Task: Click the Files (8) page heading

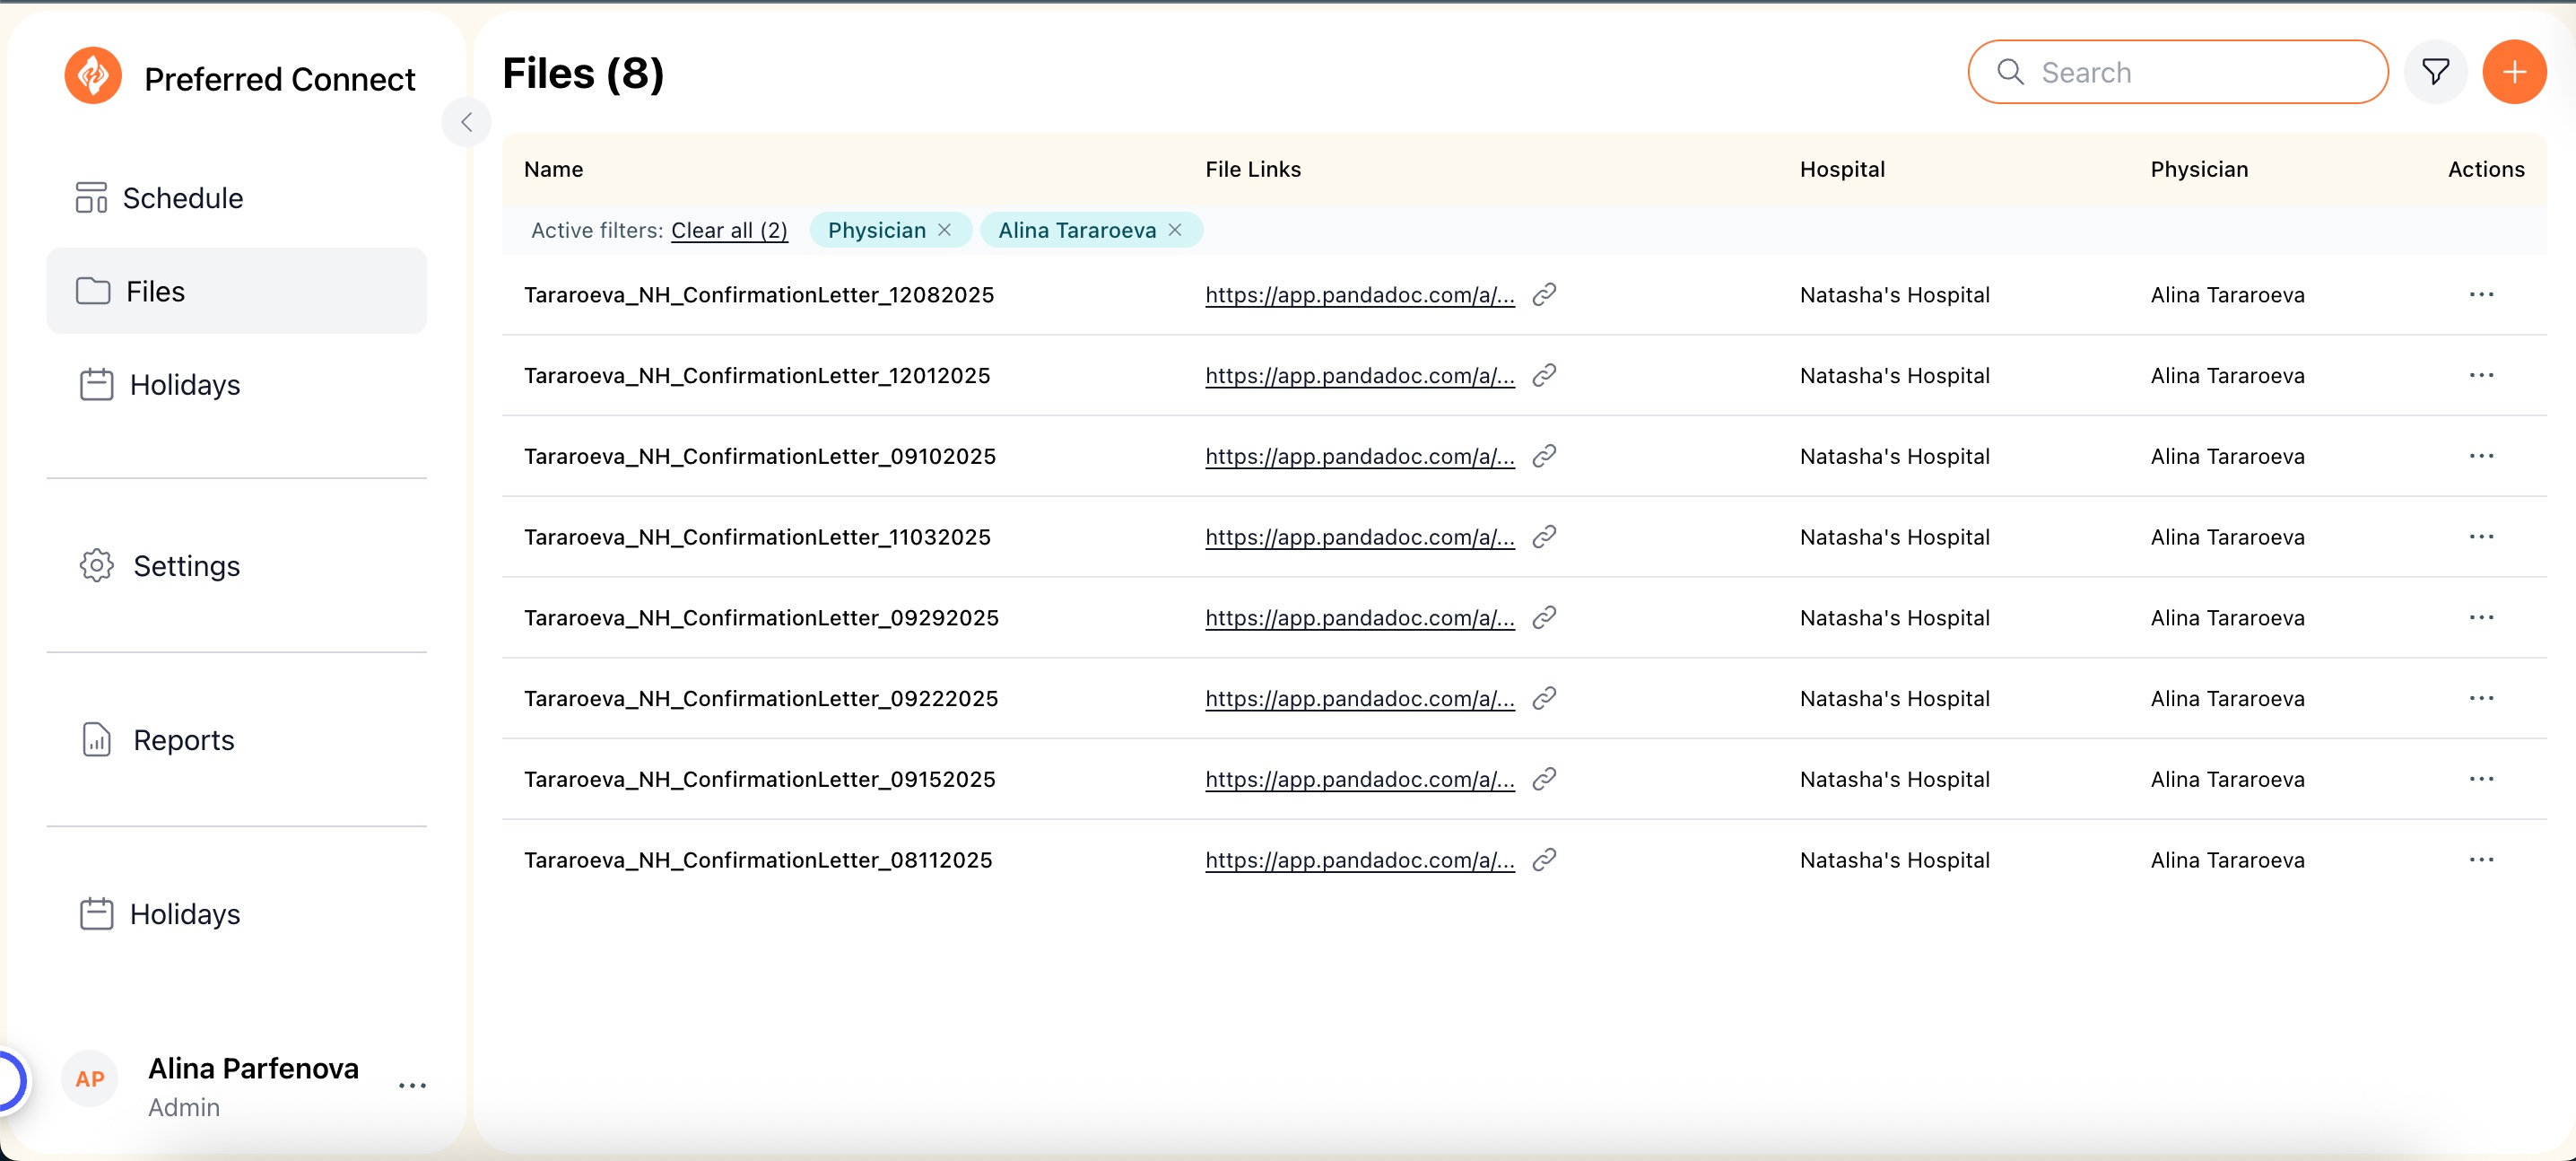Action: click(x=583, y=73)
